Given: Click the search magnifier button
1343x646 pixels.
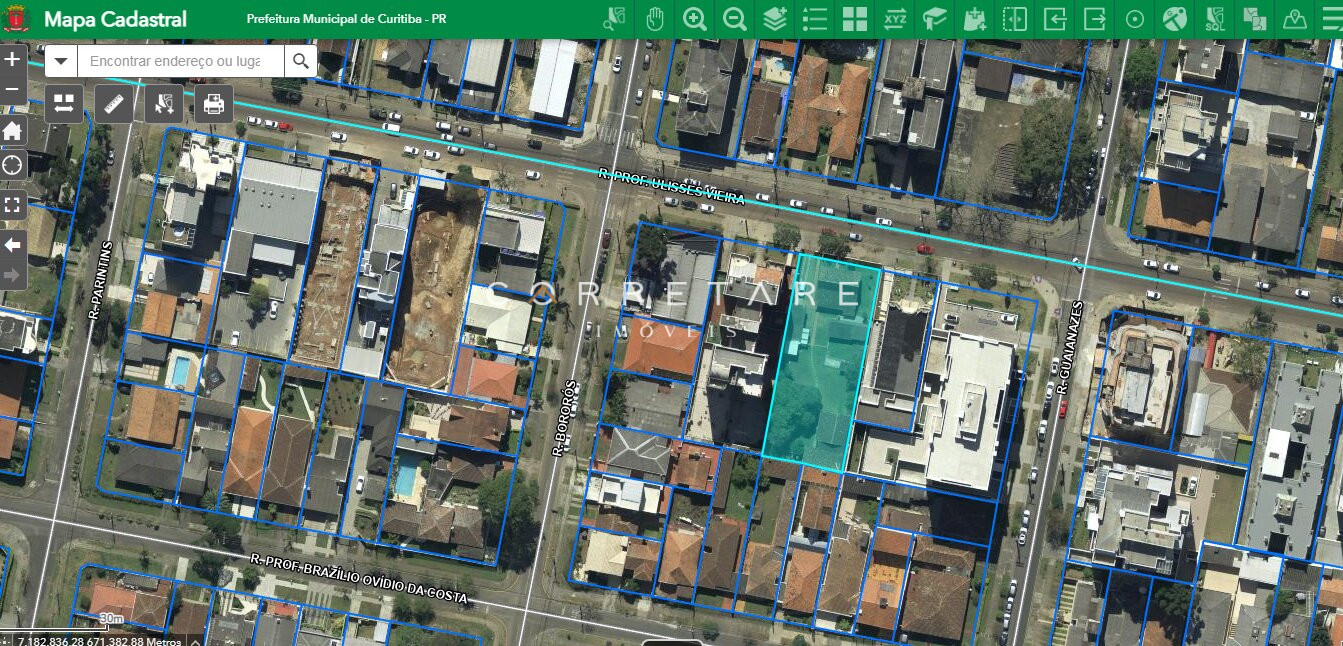Looking at the screenshot, I should [x=300, y=62].
